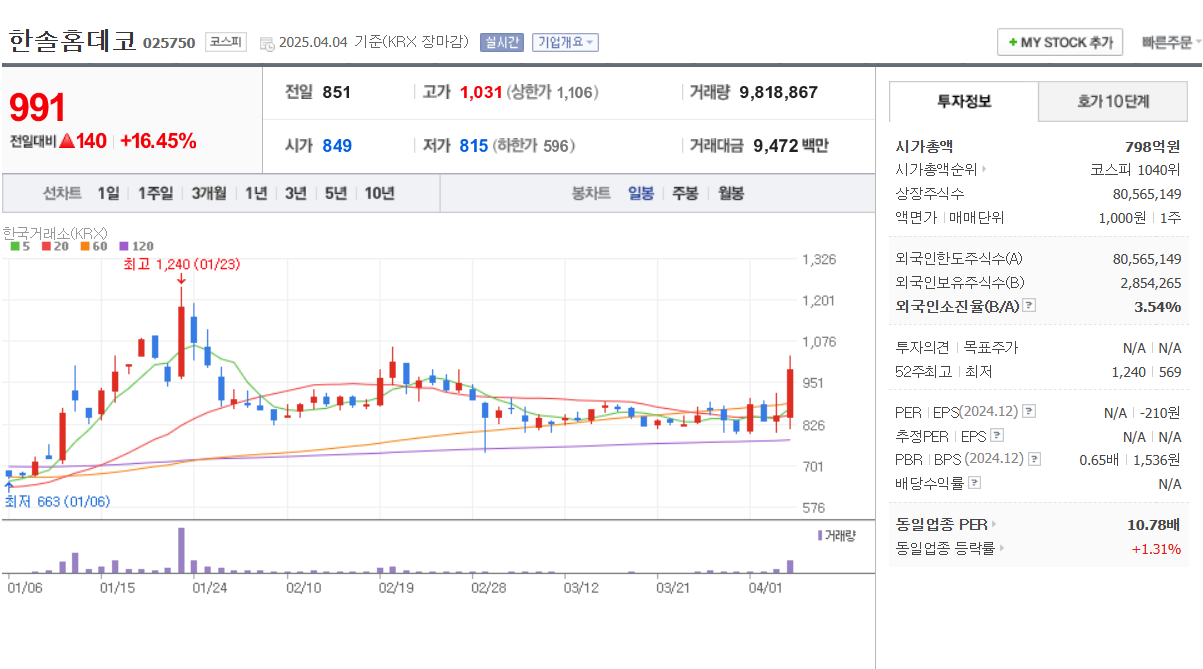Click the 최고 1,240 (01/23) chart marker
This screenshot has height=669, width=1203.
tap(181, 265)
